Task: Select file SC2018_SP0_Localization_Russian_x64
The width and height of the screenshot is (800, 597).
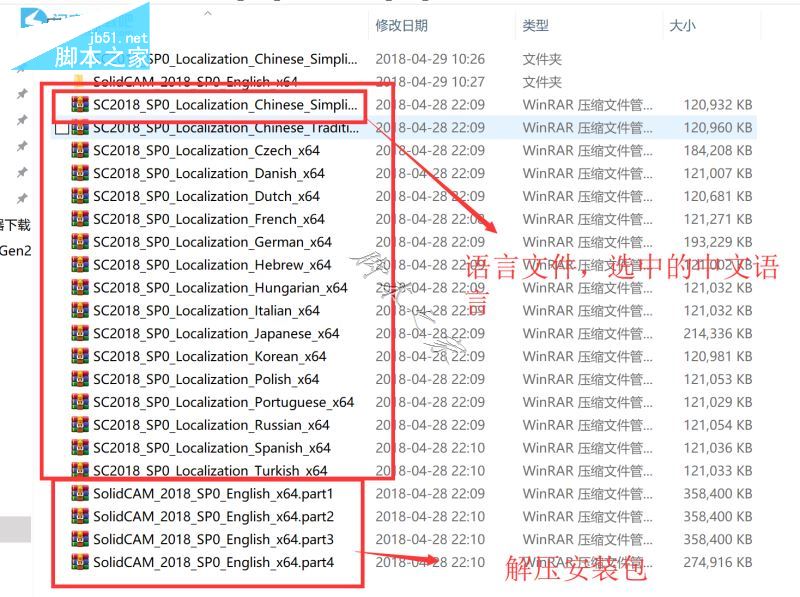Action: click(x=211, y=425)
